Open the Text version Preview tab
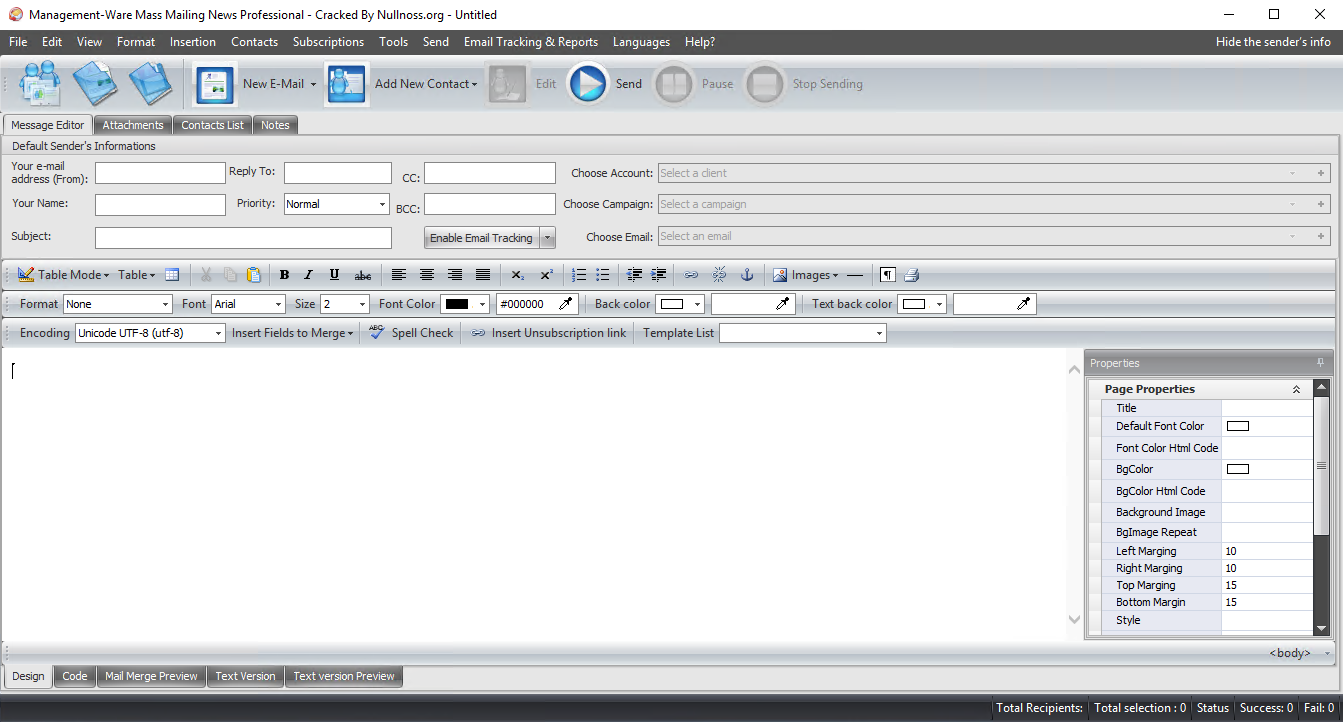The width and height of the screenshot is (1343, 722). coord(344,676)
